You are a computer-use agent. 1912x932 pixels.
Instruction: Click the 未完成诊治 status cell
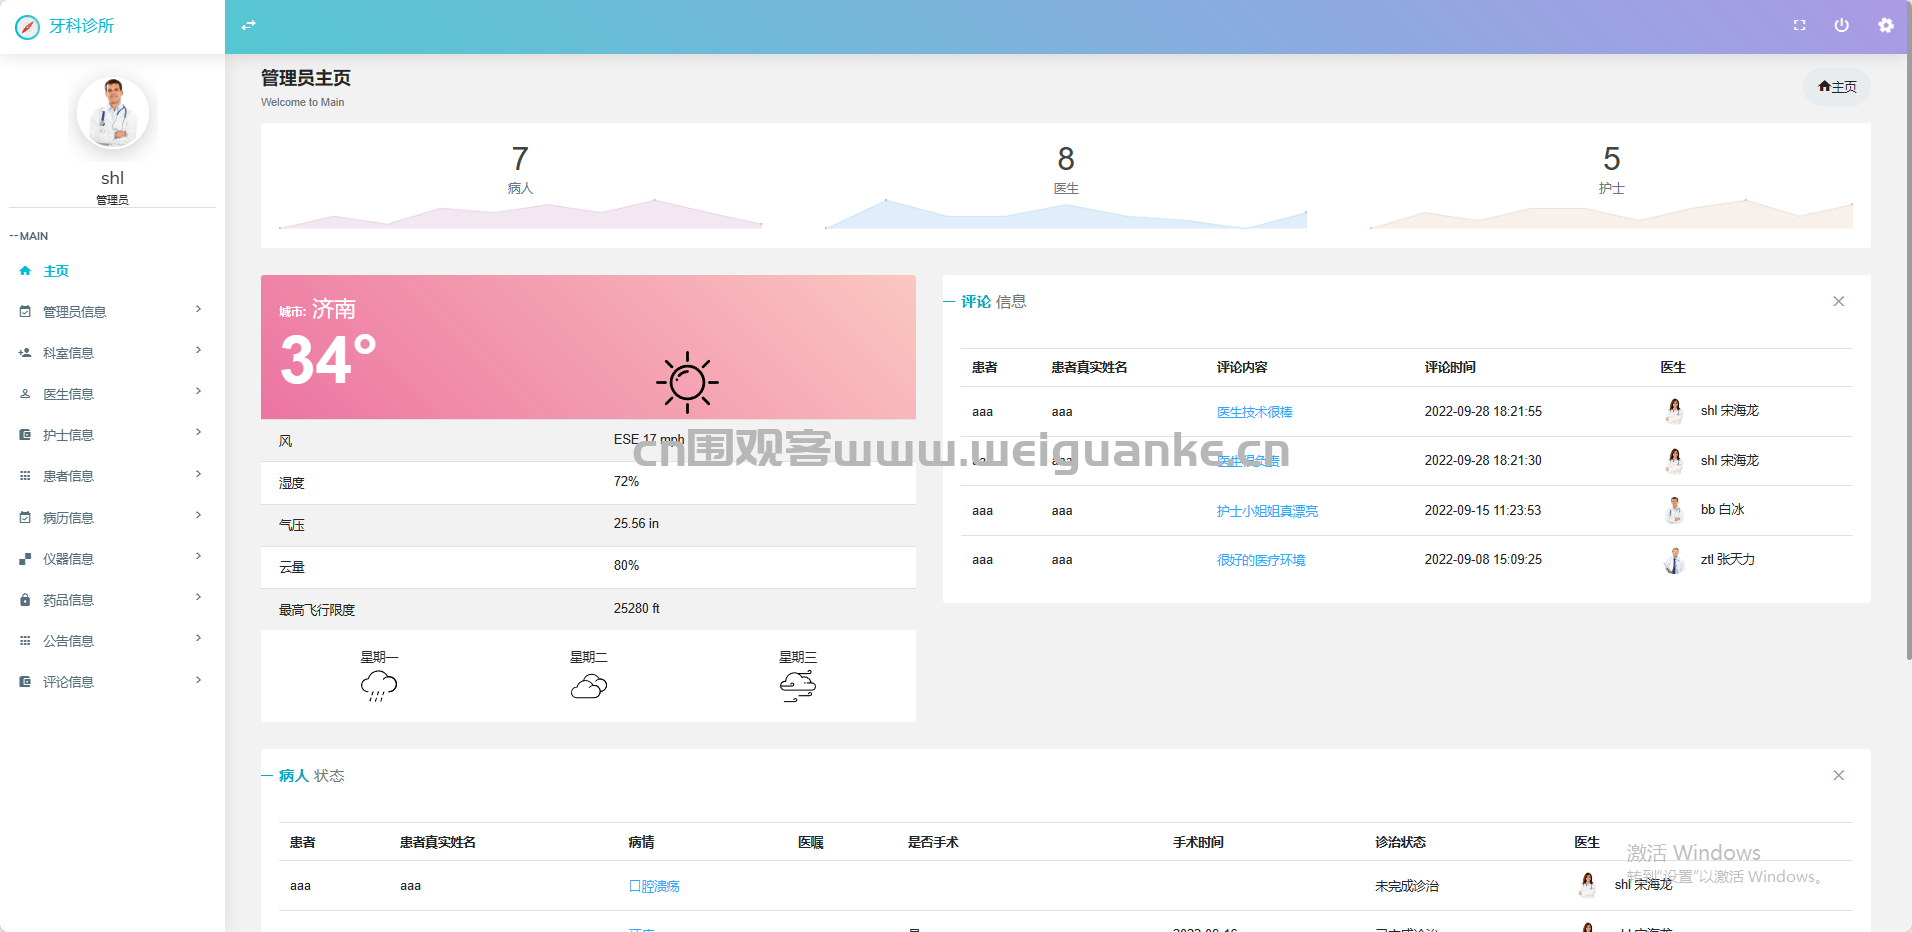pyautogui.click(x=1406, y=886)
